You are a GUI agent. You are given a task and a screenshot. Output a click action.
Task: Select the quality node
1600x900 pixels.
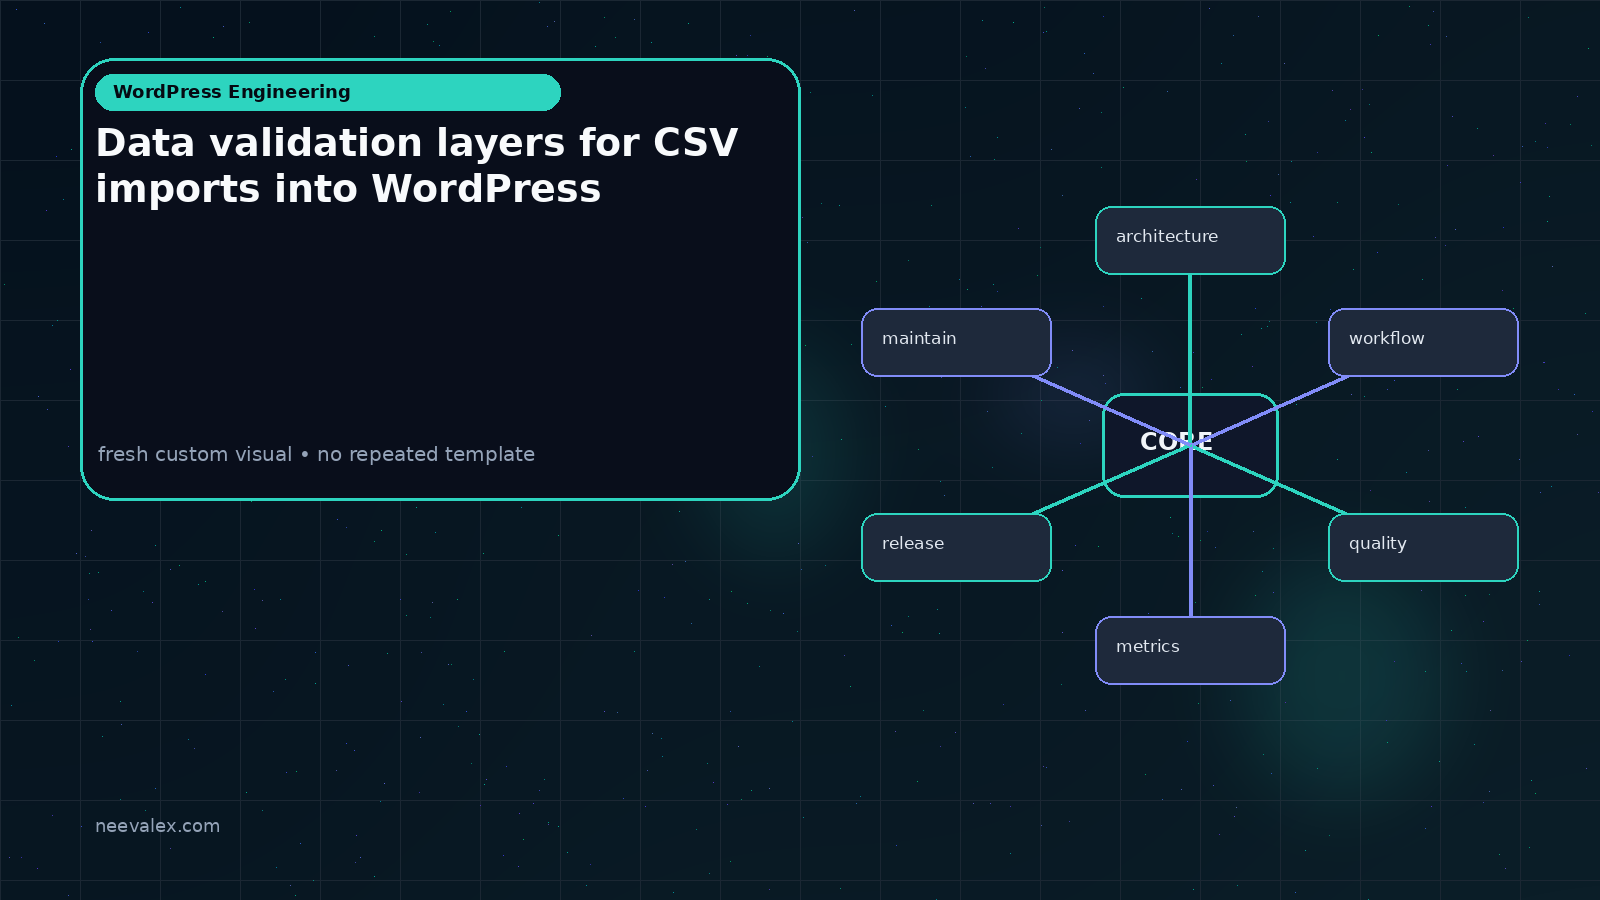click(x=1423, y=547)
